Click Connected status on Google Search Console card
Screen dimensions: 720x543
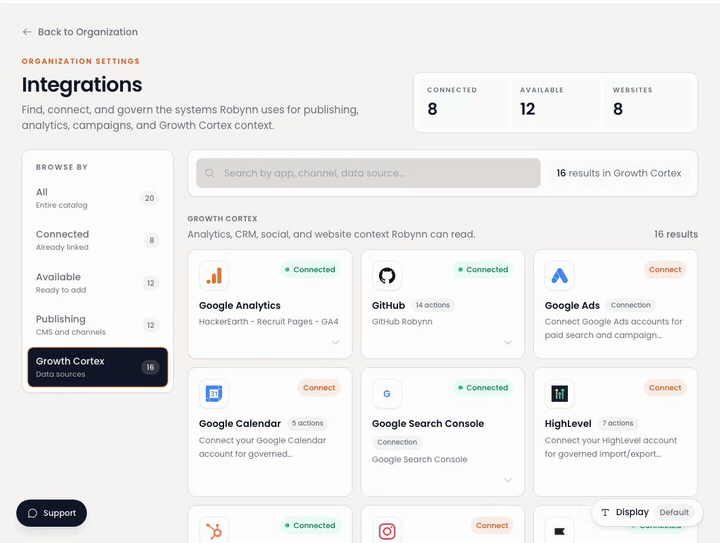click(483, 387)
